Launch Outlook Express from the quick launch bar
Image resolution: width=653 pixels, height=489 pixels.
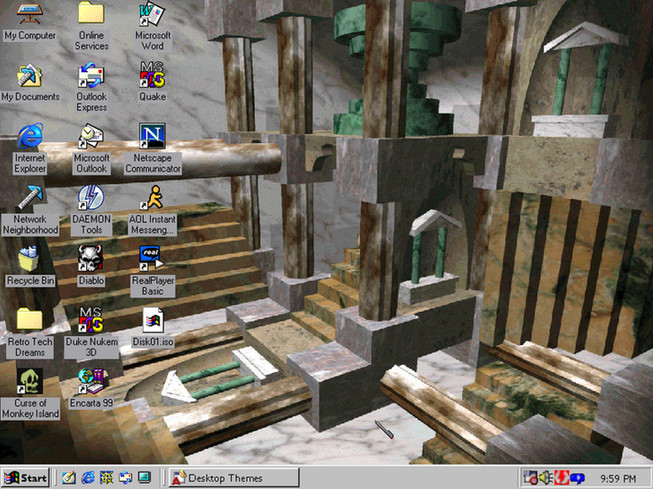tap(125, 478)
